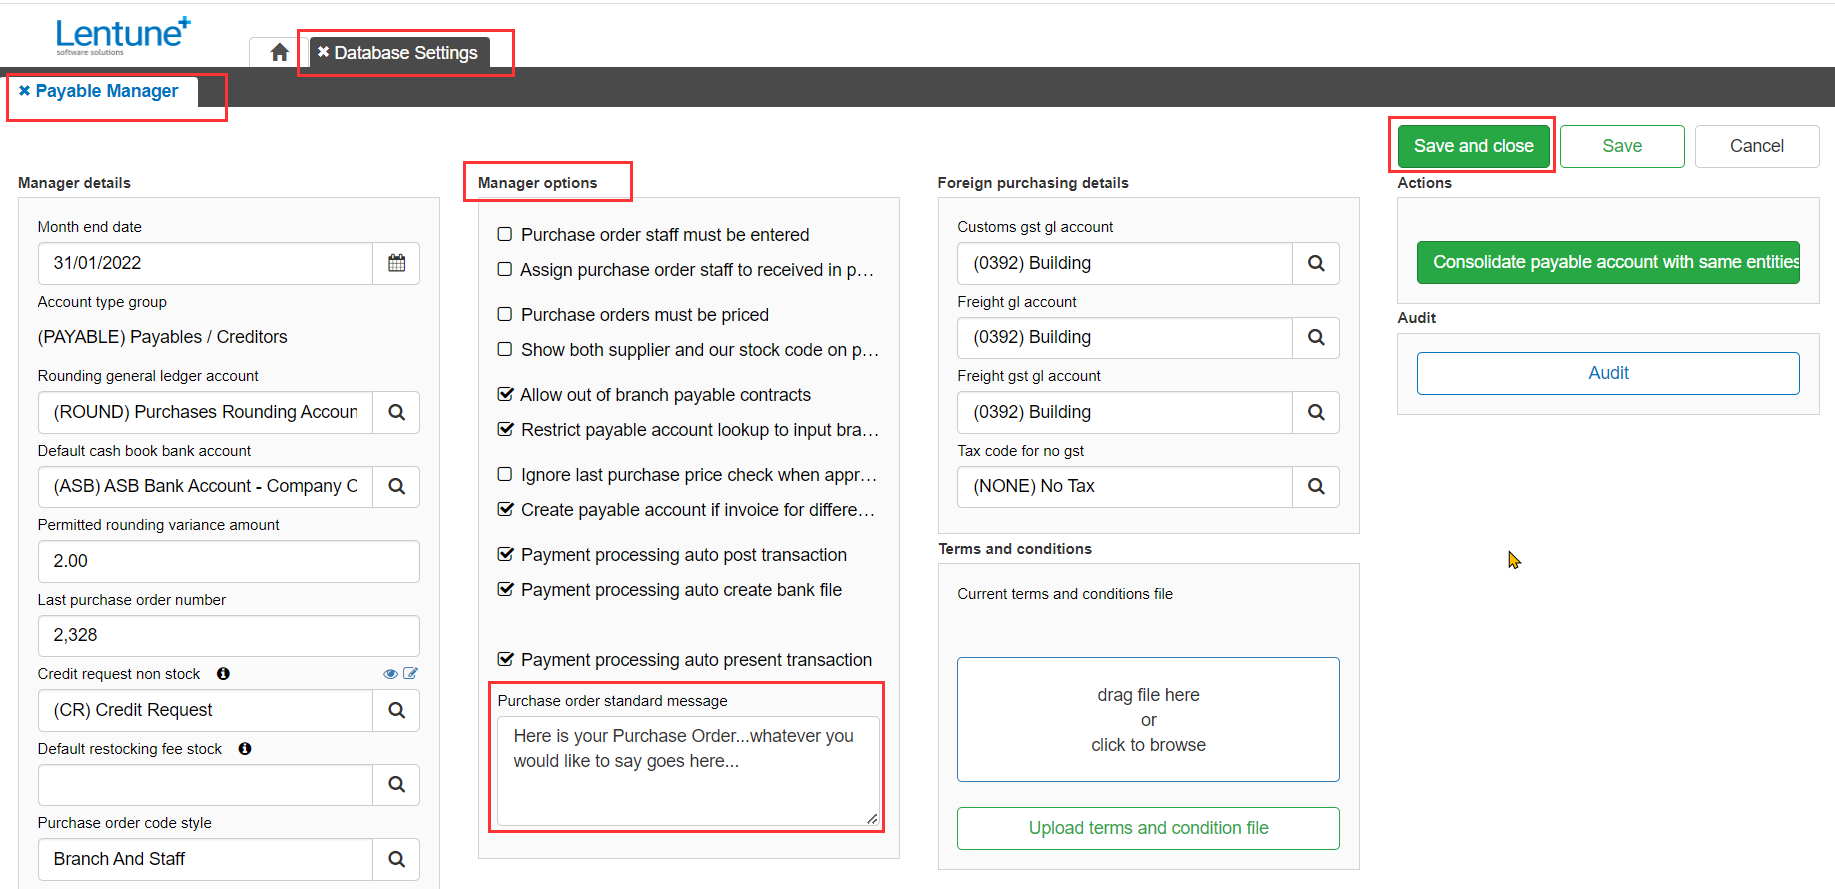Screen dimensions: 1835x889
Task: Search Tax code for no gst lookup
Action: pyautogui.click(x=1316, y=486)
